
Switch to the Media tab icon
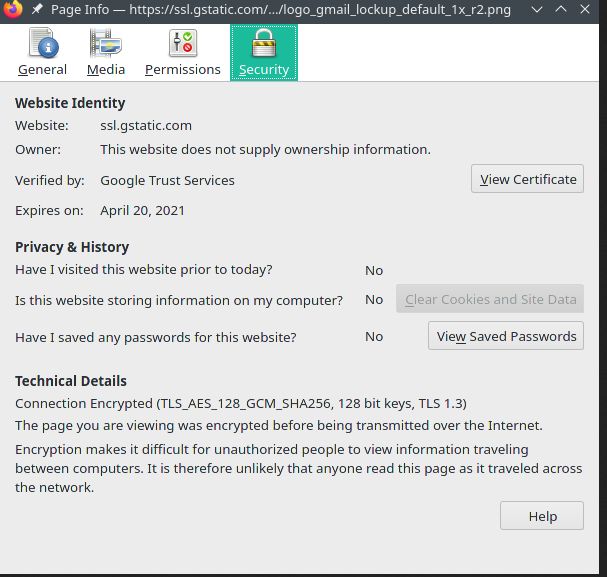(105, 43)
